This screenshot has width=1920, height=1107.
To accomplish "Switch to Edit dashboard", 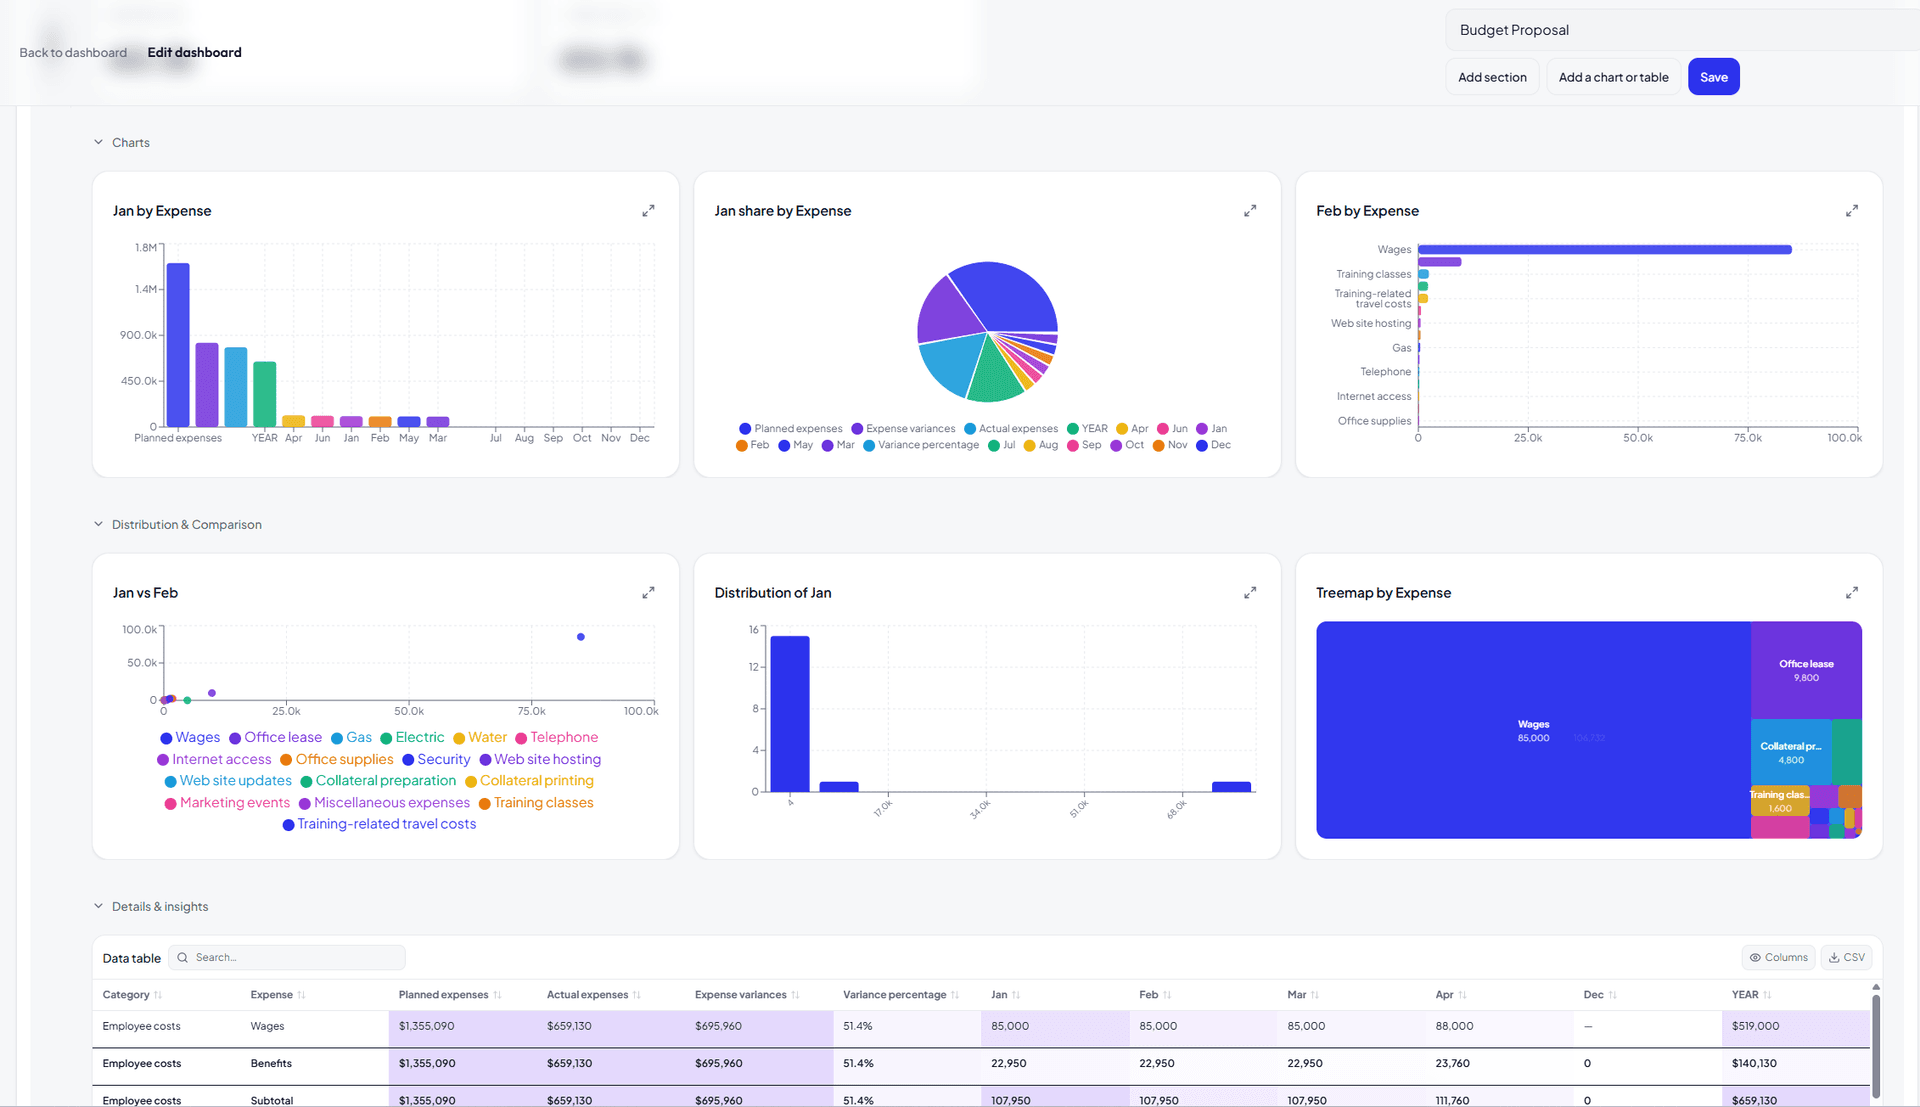I will tap(194, 52).
